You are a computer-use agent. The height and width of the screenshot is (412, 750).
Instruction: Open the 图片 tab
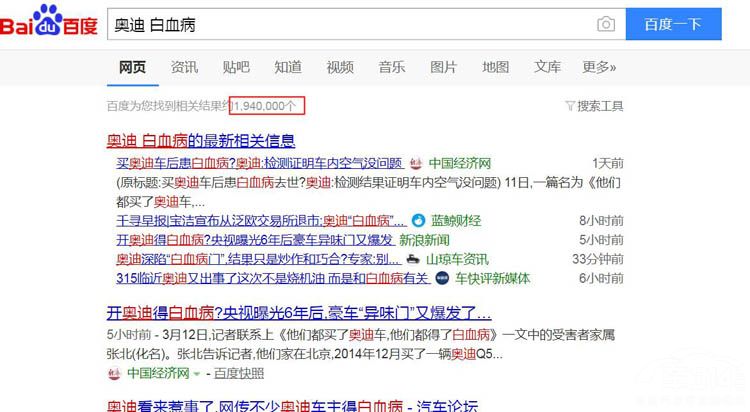tap(443, 67)
